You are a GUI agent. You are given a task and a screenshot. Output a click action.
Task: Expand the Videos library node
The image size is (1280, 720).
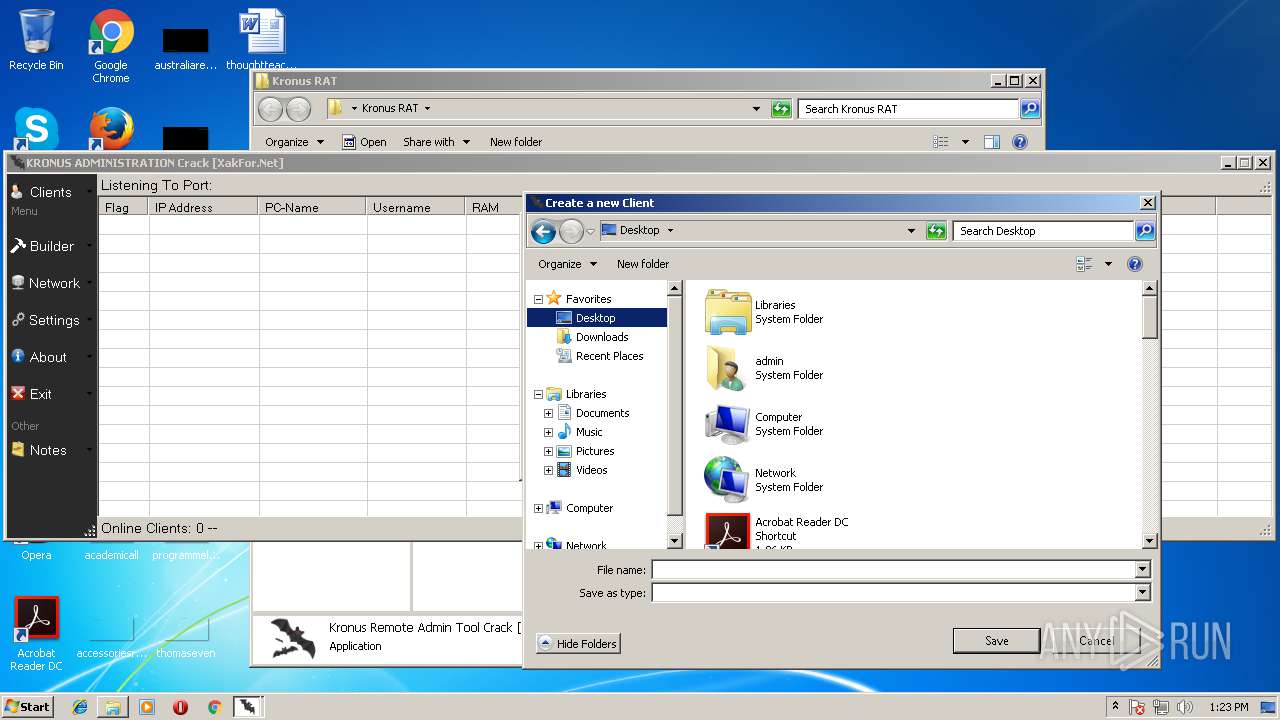[x=548, y=470]
